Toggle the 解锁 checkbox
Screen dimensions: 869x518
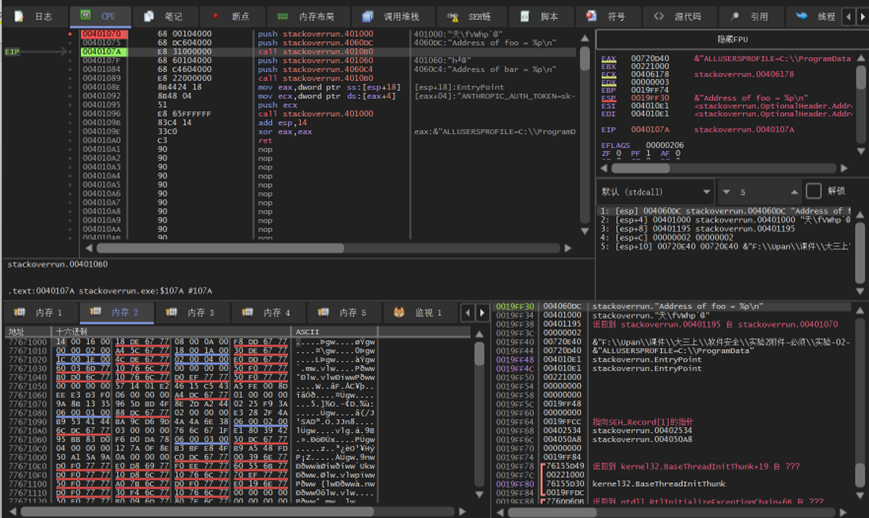[814, 191]
